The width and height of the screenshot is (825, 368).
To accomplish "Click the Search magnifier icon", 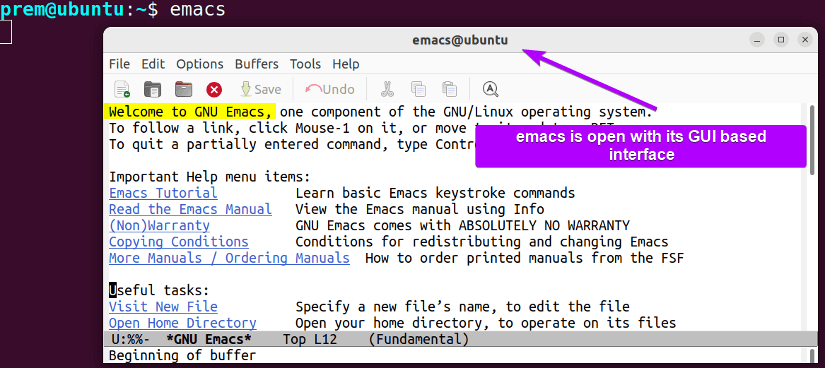I will [x=490, y=89].
